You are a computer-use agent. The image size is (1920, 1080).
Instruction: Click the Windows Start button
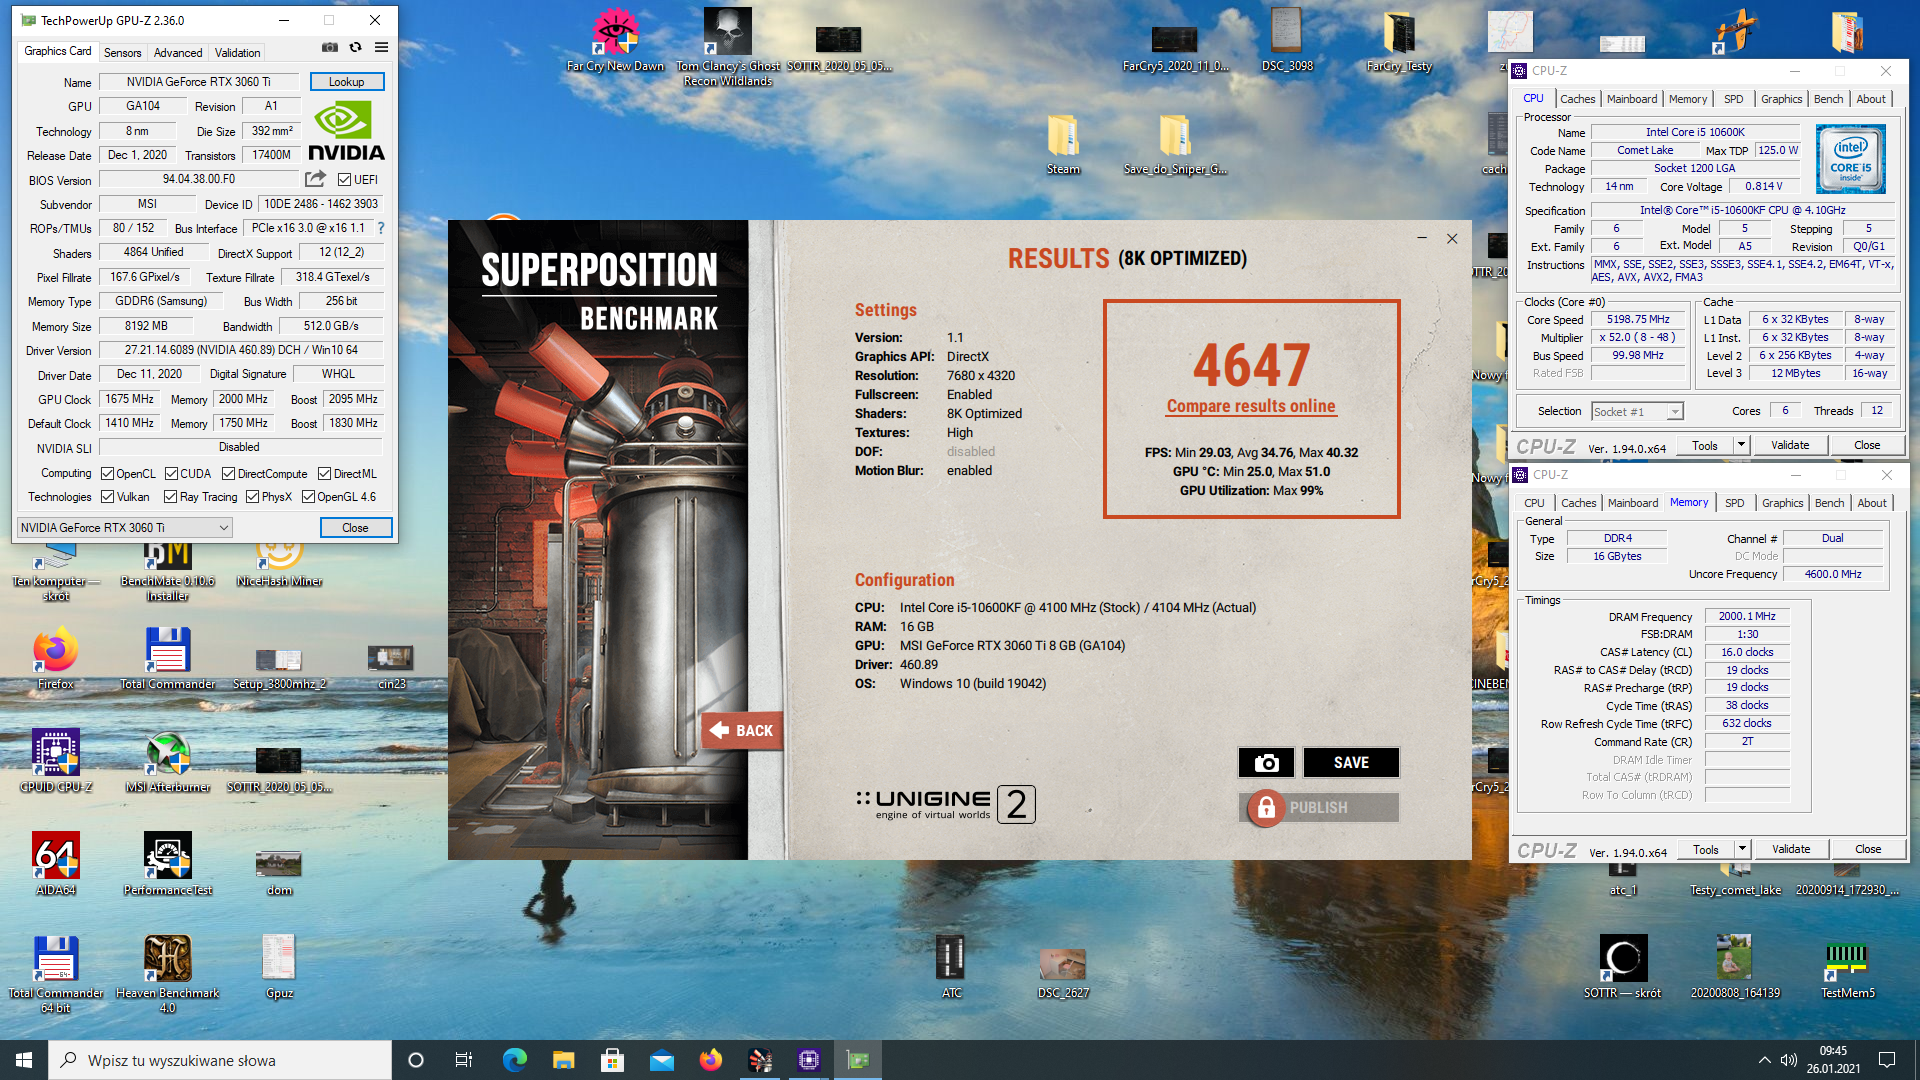pyautogui.click(x=24, y=1060)
